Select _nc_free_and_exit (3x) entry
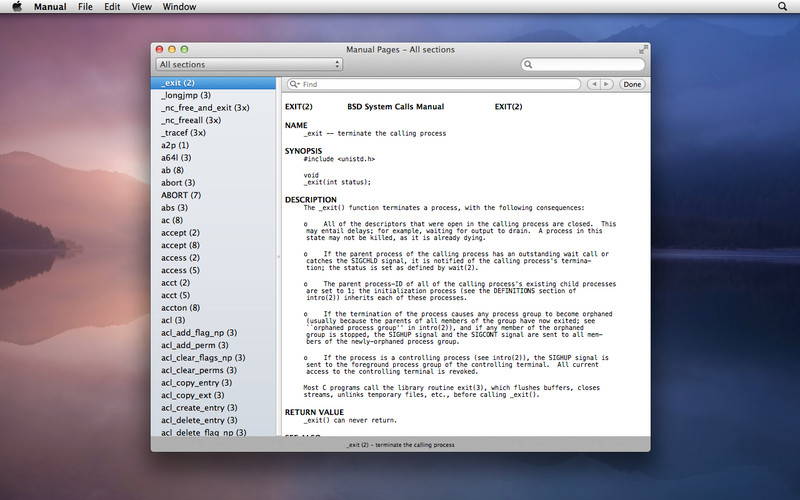This screenshot has width=800, height=500. [213, 108]
